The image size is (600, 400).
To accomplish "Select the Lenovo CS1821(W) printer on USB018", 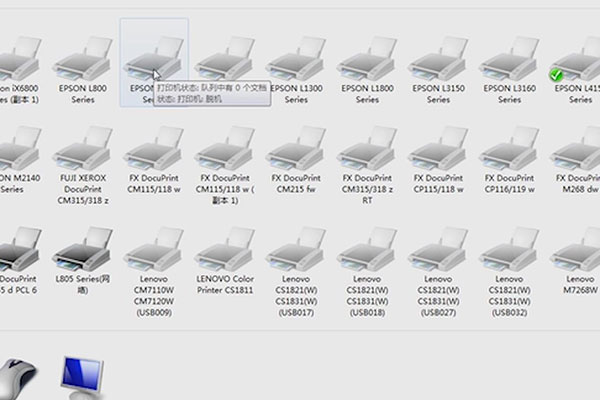I will tap(367, 245).
